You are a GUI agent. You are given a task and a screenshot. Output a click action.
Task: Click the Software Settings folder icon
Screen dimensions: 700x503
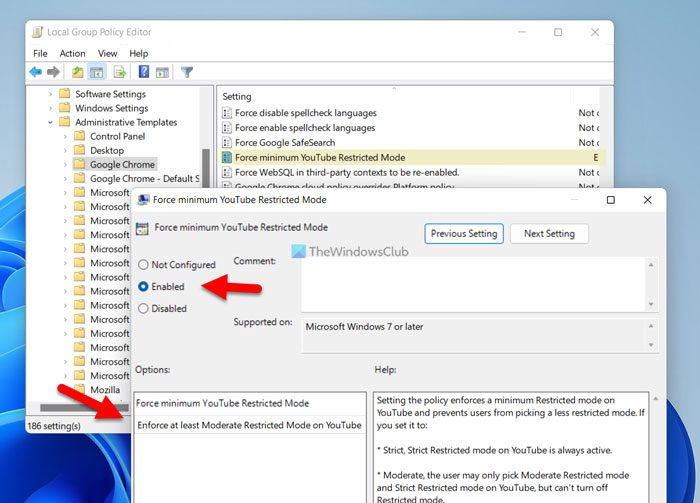pyautogui.click(x=65, y=94)
